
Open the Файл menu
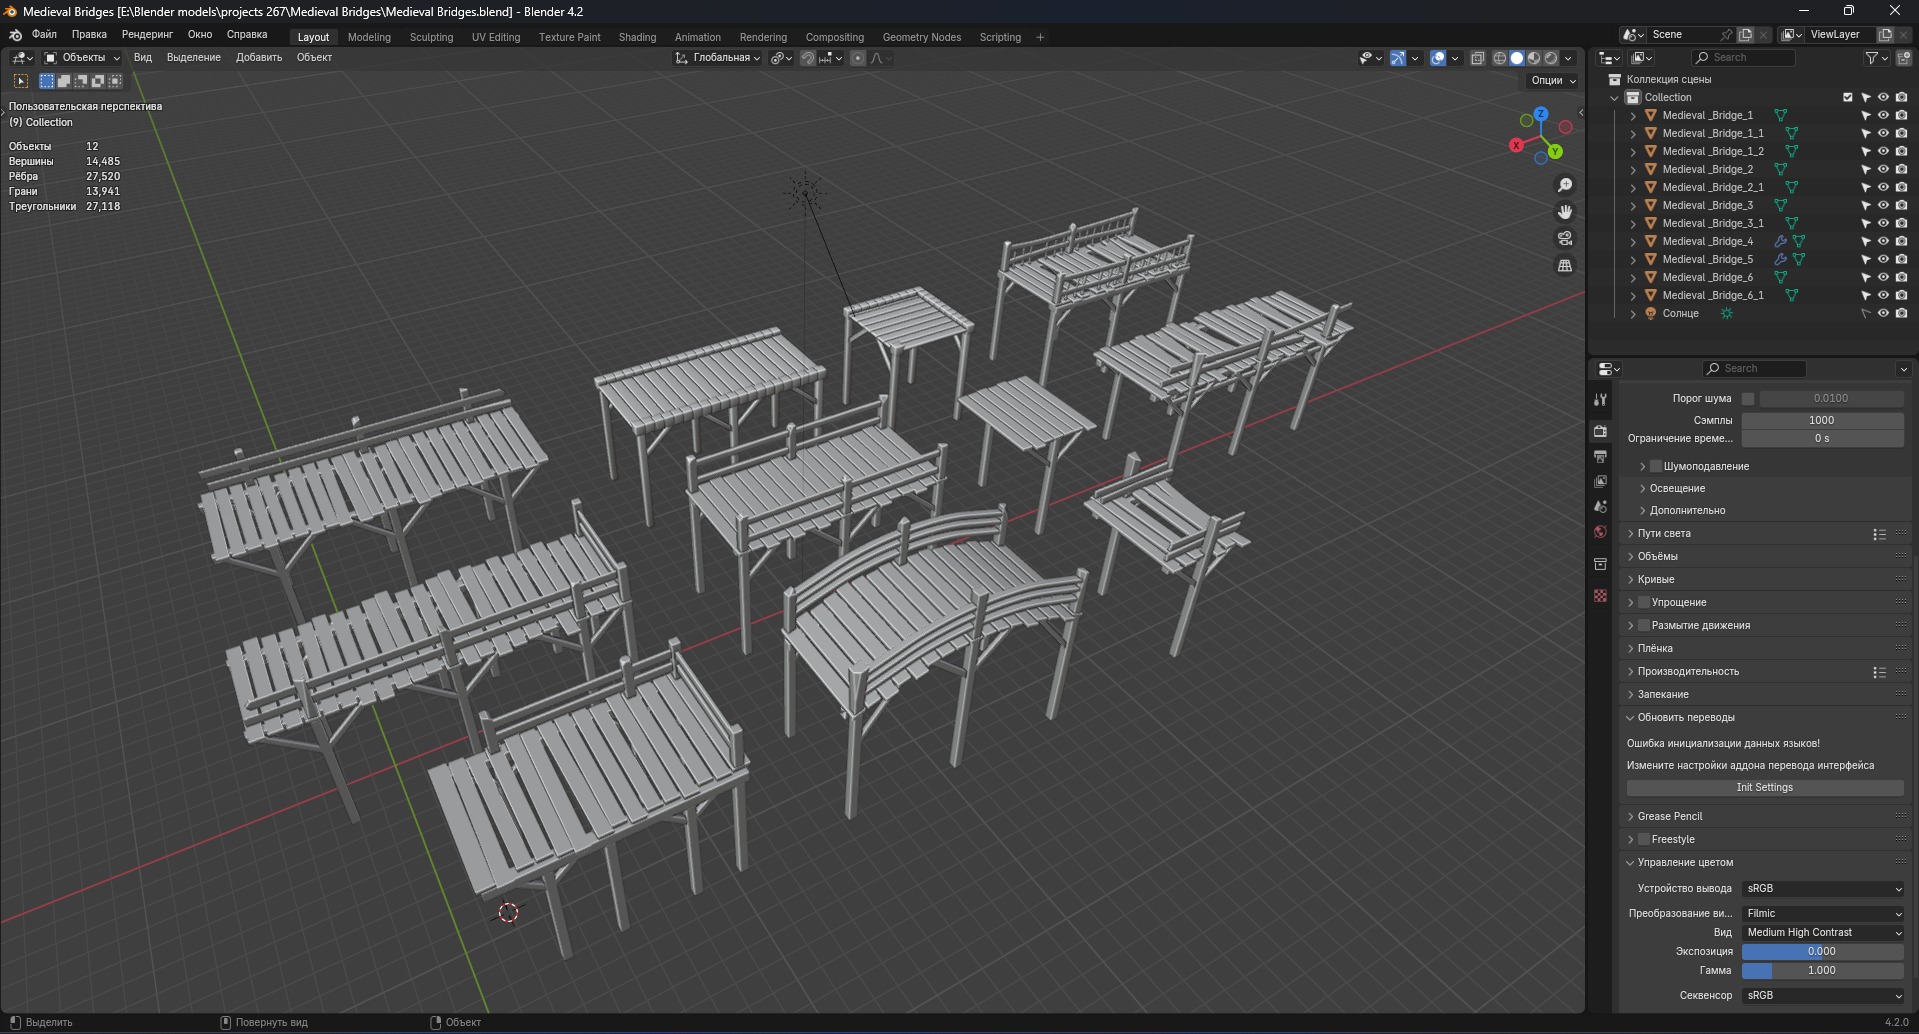point(44,34)
